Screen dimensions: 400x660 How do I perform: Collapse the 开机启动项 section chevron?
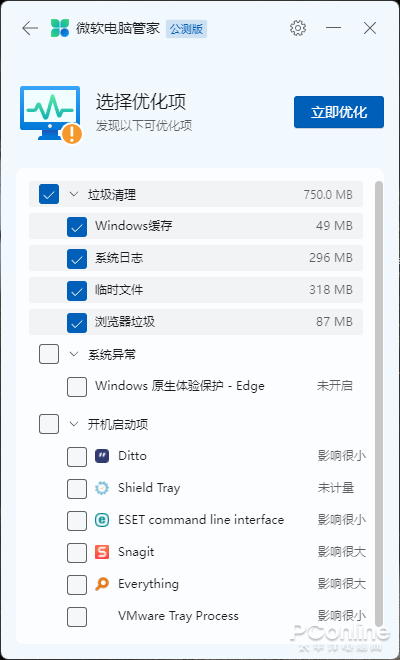point(74,424)
